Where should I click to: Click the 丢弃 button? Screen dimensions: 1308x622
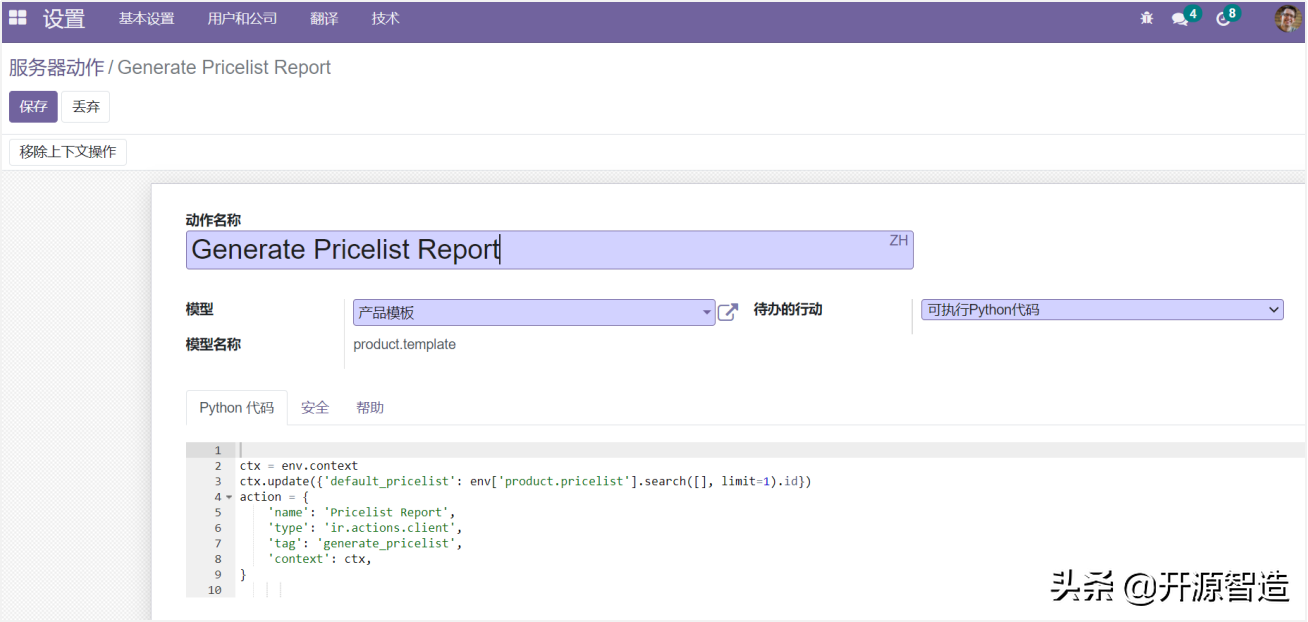pyautogui.click(x=86, y=107)
